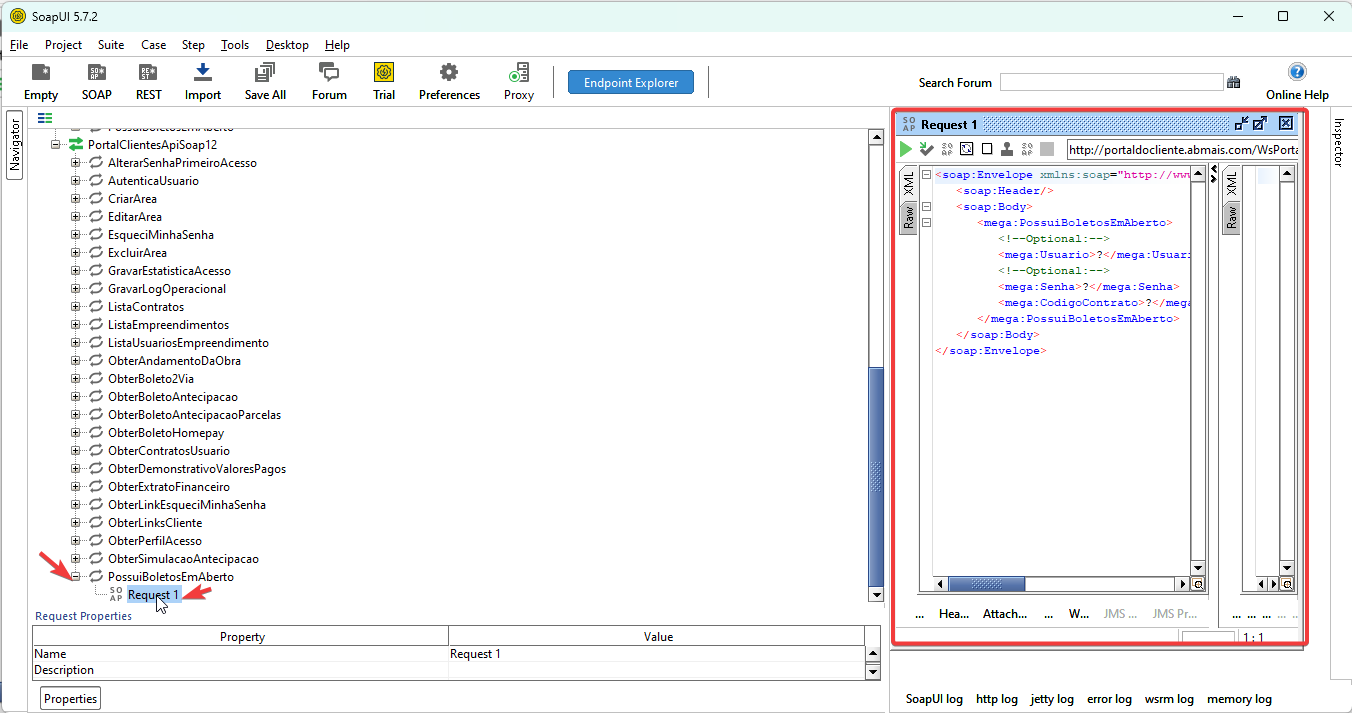Expand the AlterarSenhaPrimeiroAcesso node

click(x=75, y=163)
